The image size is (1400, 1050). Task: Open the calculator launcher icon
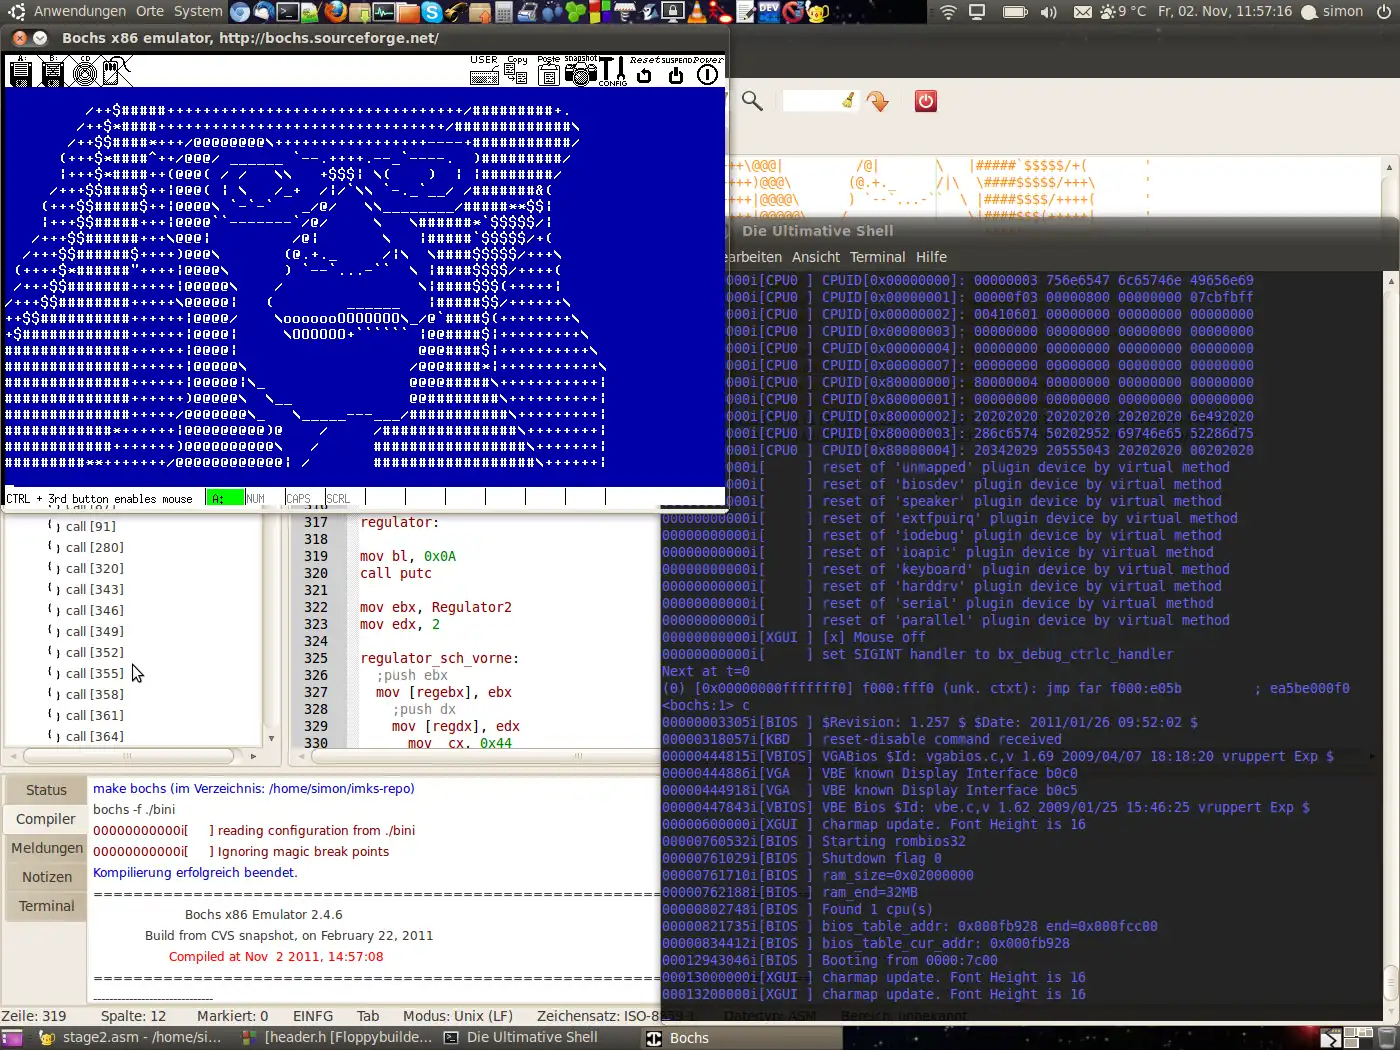tap(504, 12)
